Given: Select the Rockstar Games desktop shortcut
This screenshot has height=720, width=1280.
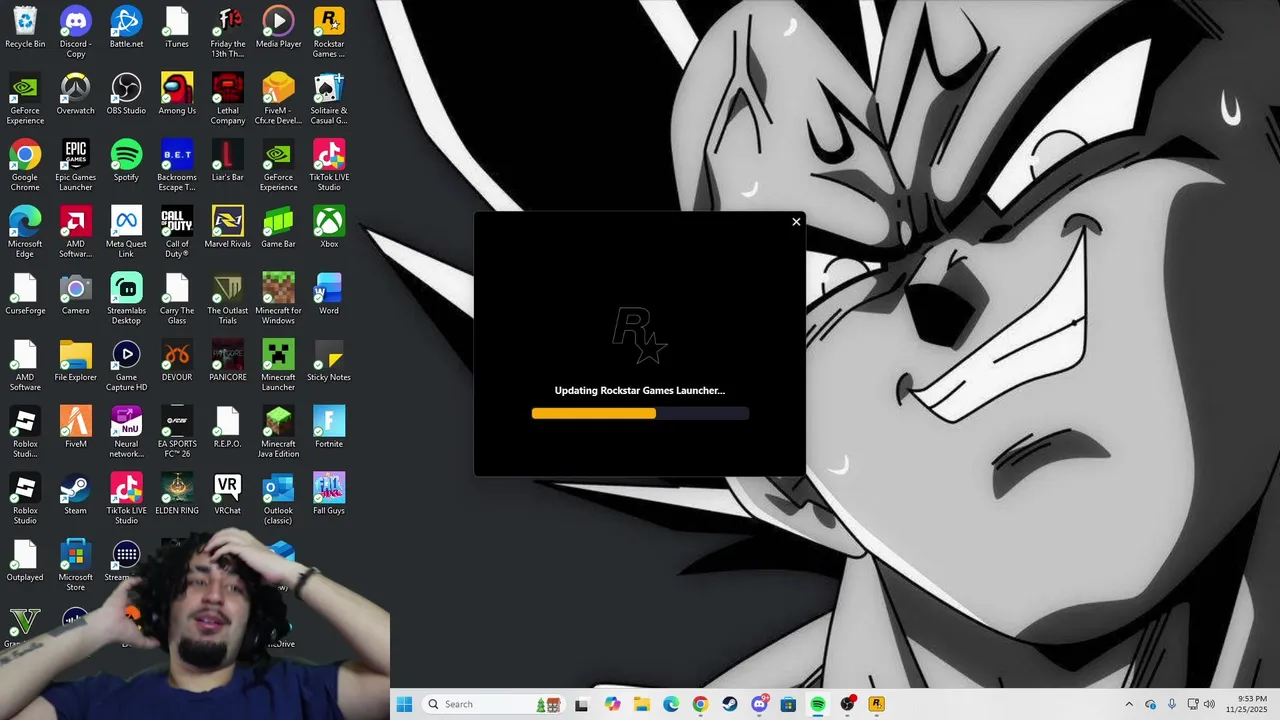Looking at the screenshot, I should (x=329, y=33).
